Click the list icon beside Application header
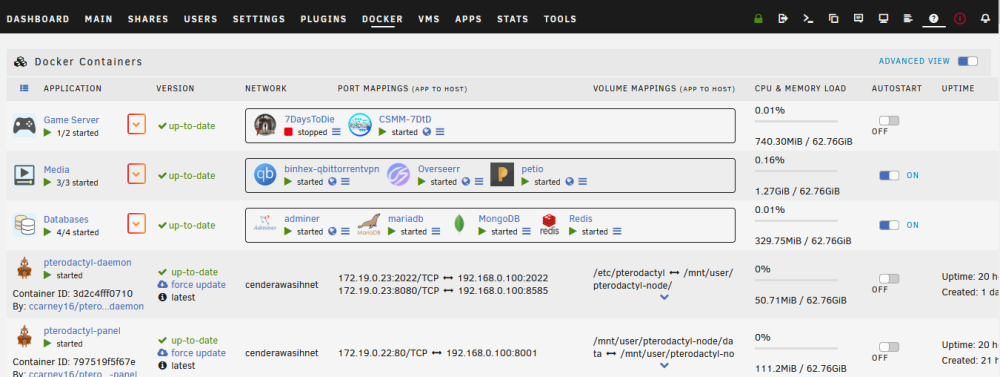 [24, 89]
